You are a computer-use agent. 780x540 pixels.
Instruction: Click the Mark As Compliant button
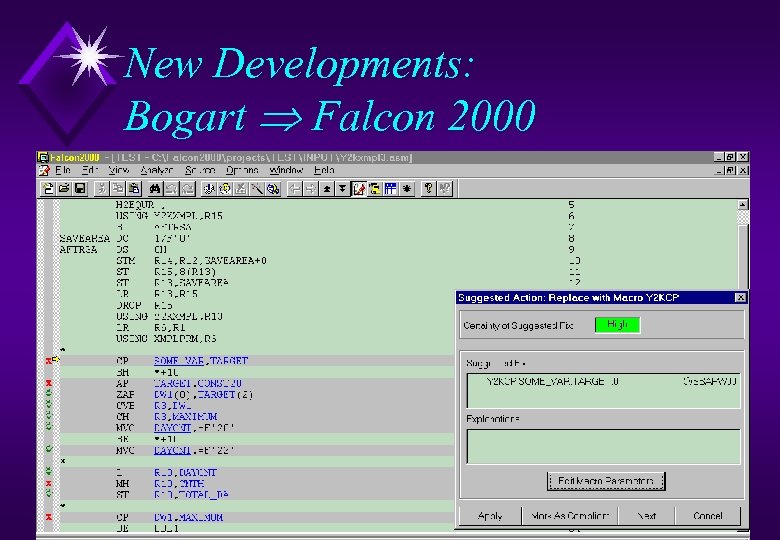coord(570,516)
